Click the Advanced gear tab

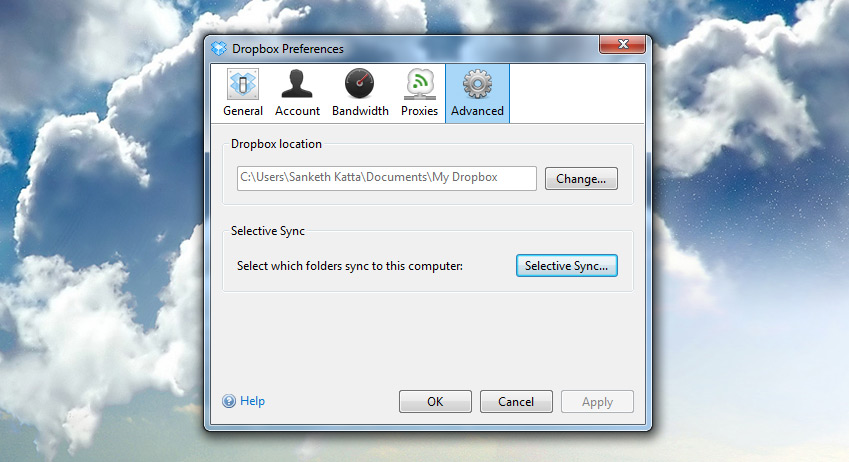pyautogui.click(x=477, y=93)
